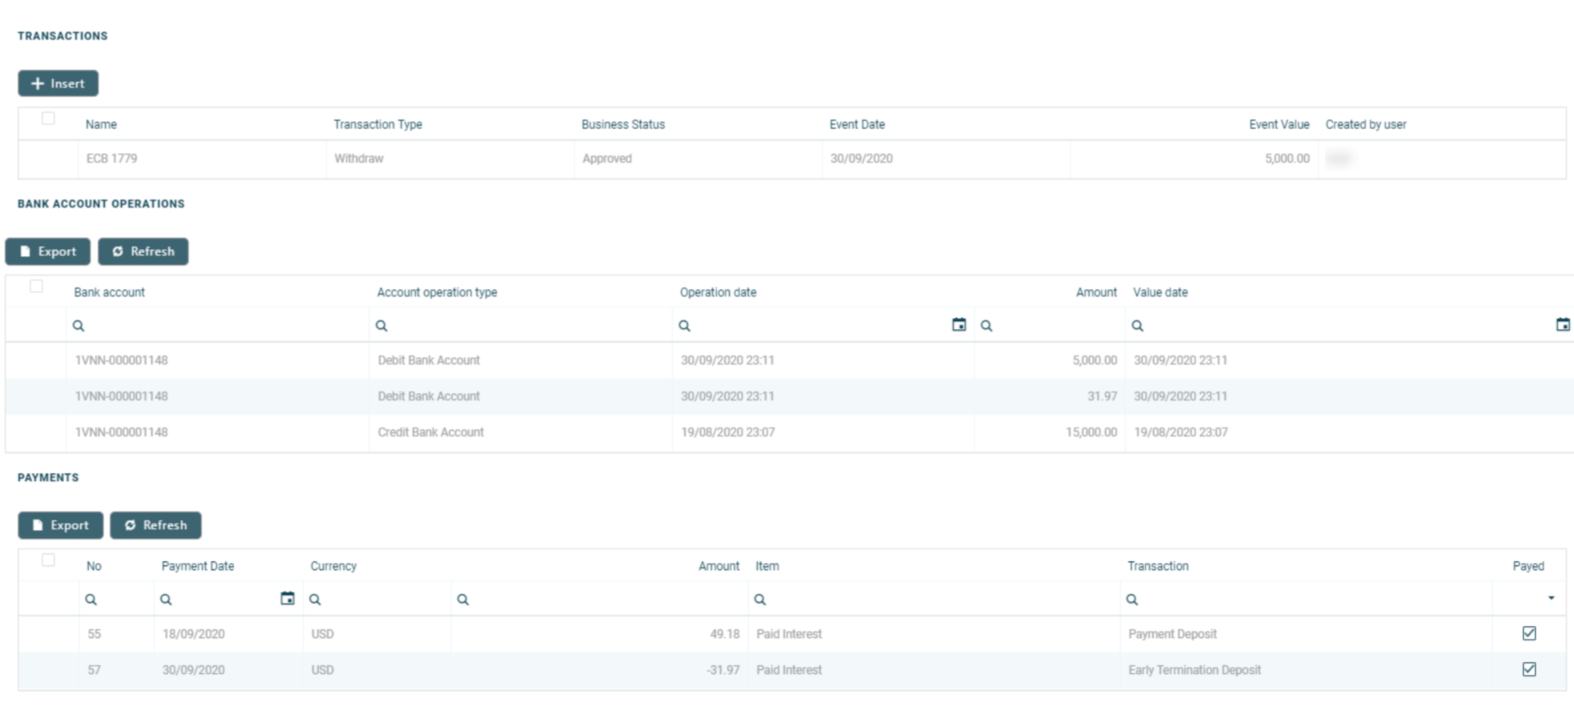
Task: Toggle select-all checkbox in Transactions table
Action: click(48, 119)
